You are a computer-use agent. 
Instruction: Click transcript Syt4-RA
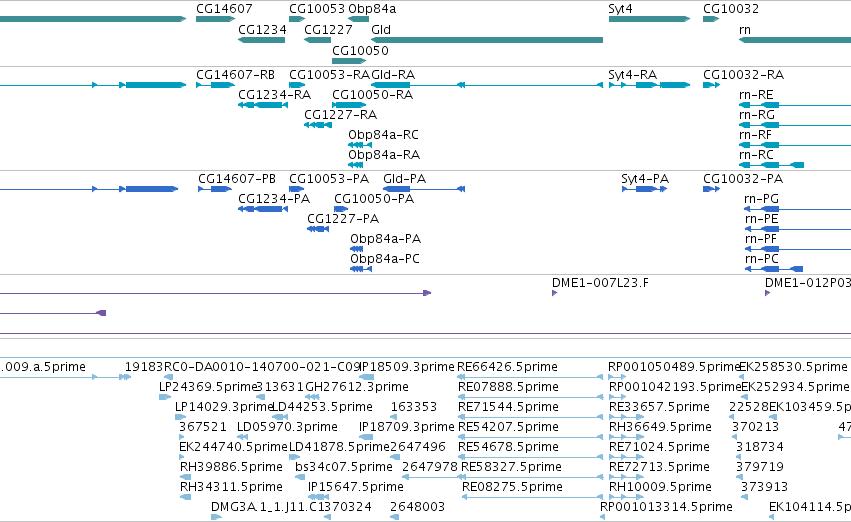[x=633, y=74]
